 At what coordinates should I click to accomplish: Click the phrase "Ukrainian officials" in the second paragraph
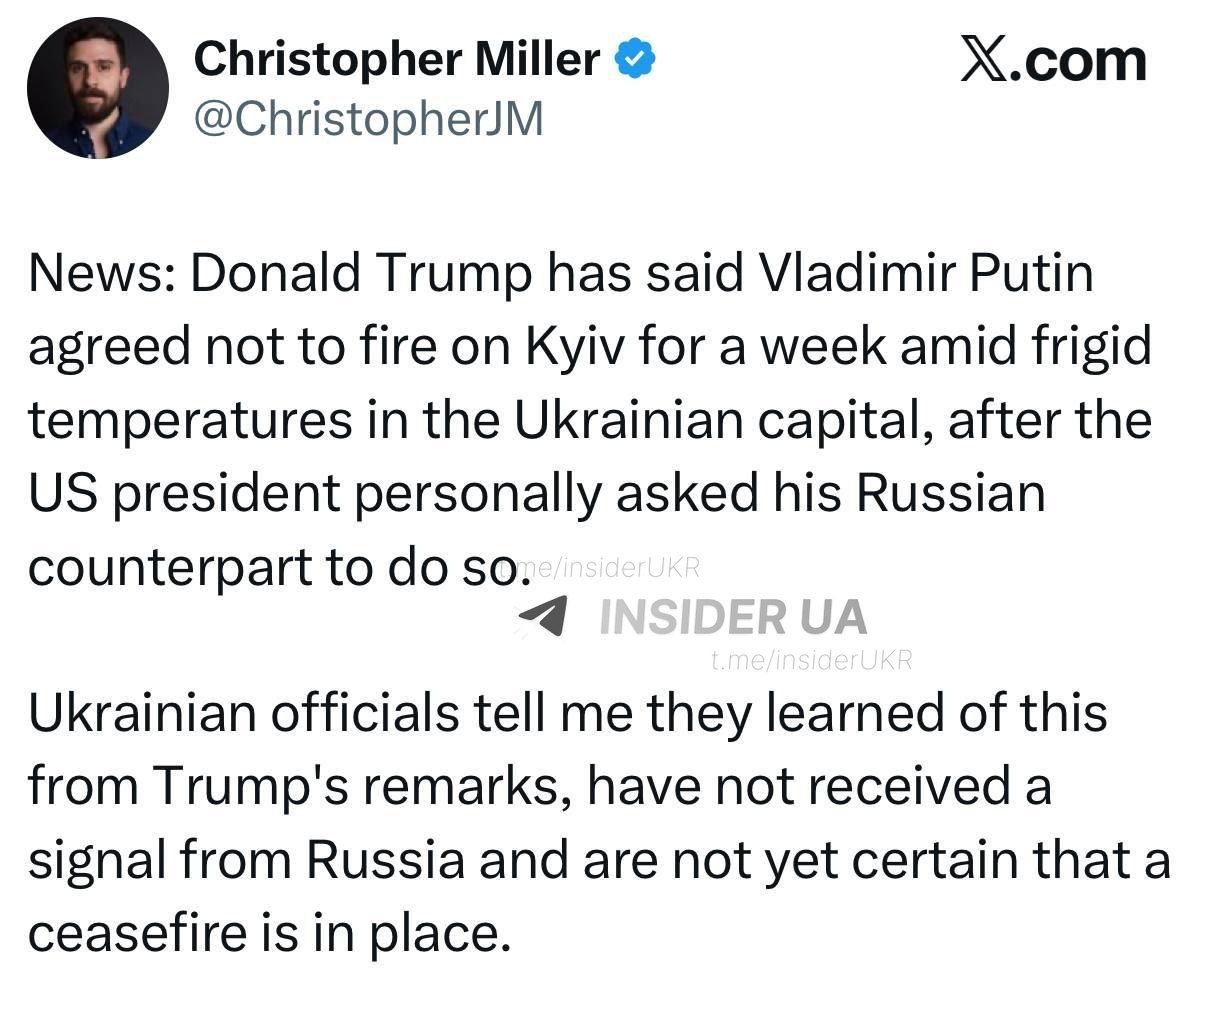pos(244,713)
